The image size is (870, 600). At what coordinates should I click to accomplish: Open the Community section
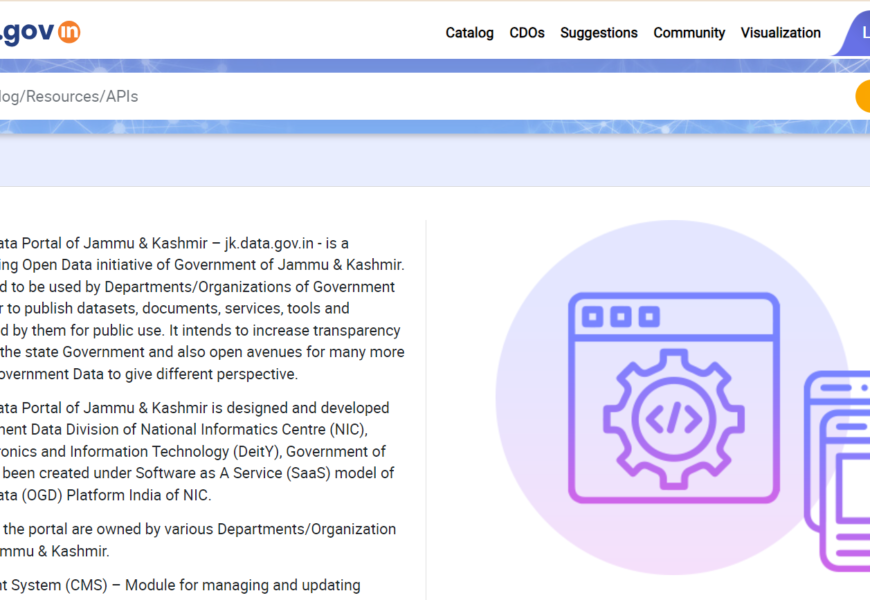(x=689, y=33)
